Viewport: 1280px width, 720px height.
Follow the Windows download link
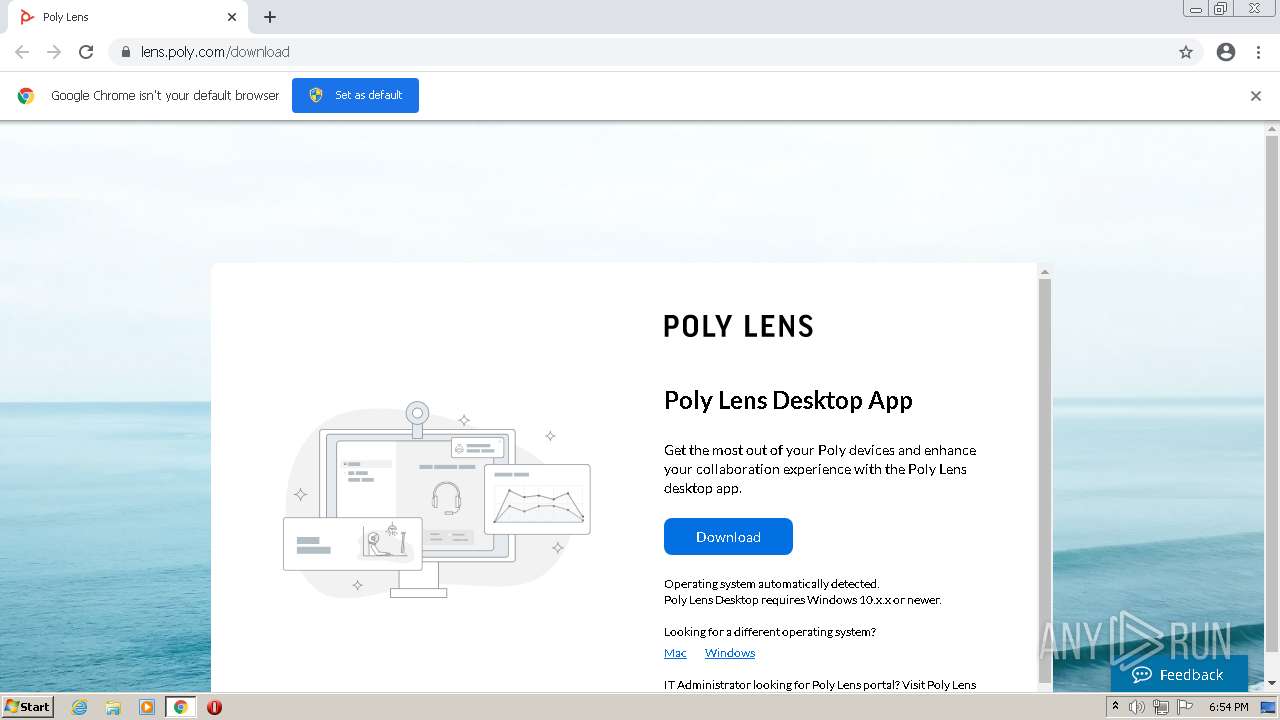click(730, 653)
